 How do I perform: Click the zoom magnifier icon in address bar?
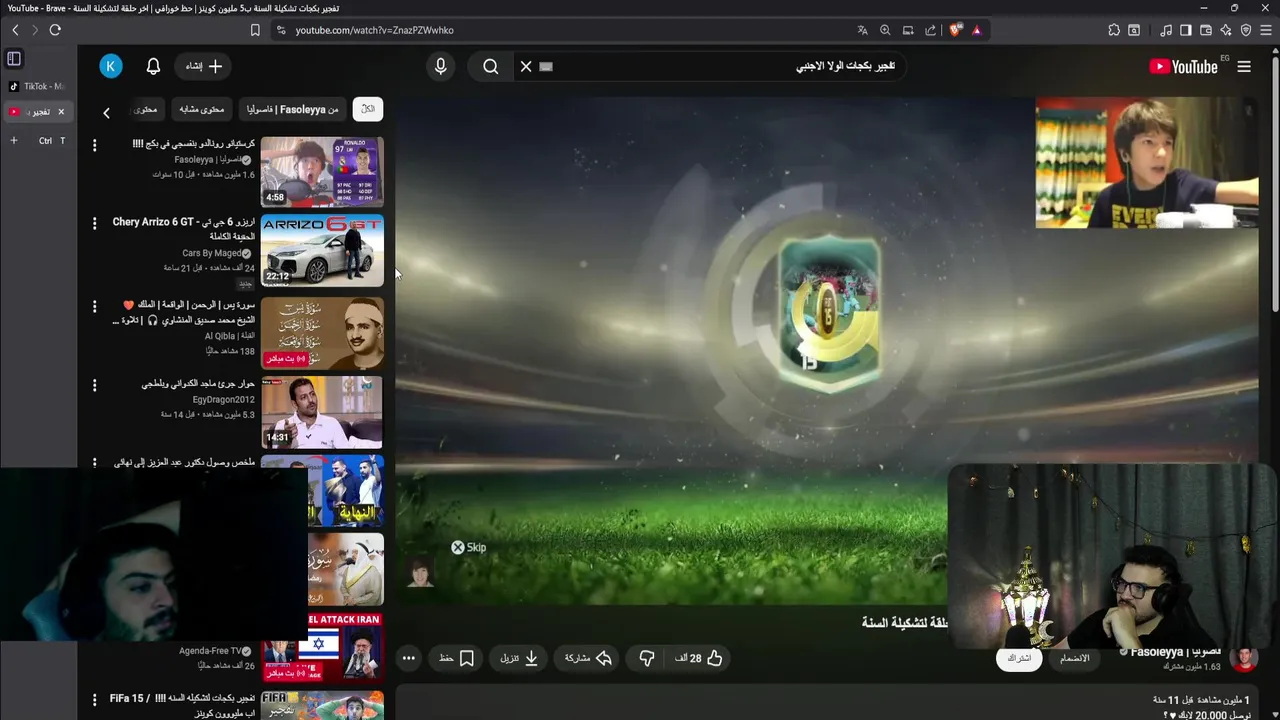[x=885, y=30]
